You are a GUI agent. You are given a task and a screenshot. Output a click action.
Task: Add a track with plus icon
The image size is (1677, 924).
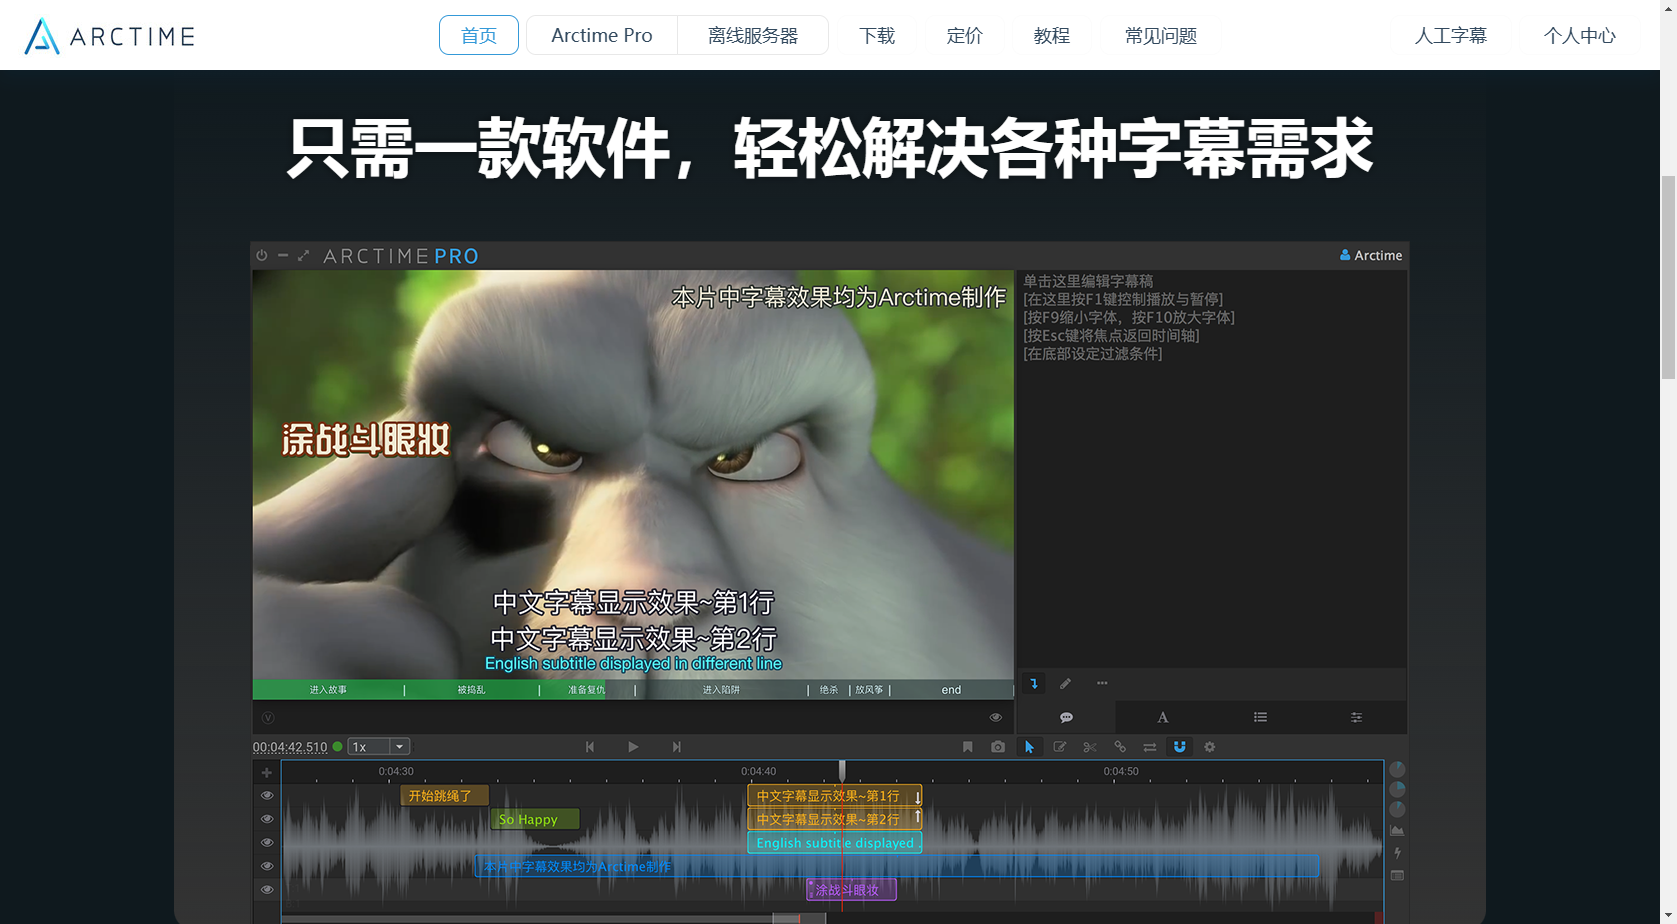267,773
